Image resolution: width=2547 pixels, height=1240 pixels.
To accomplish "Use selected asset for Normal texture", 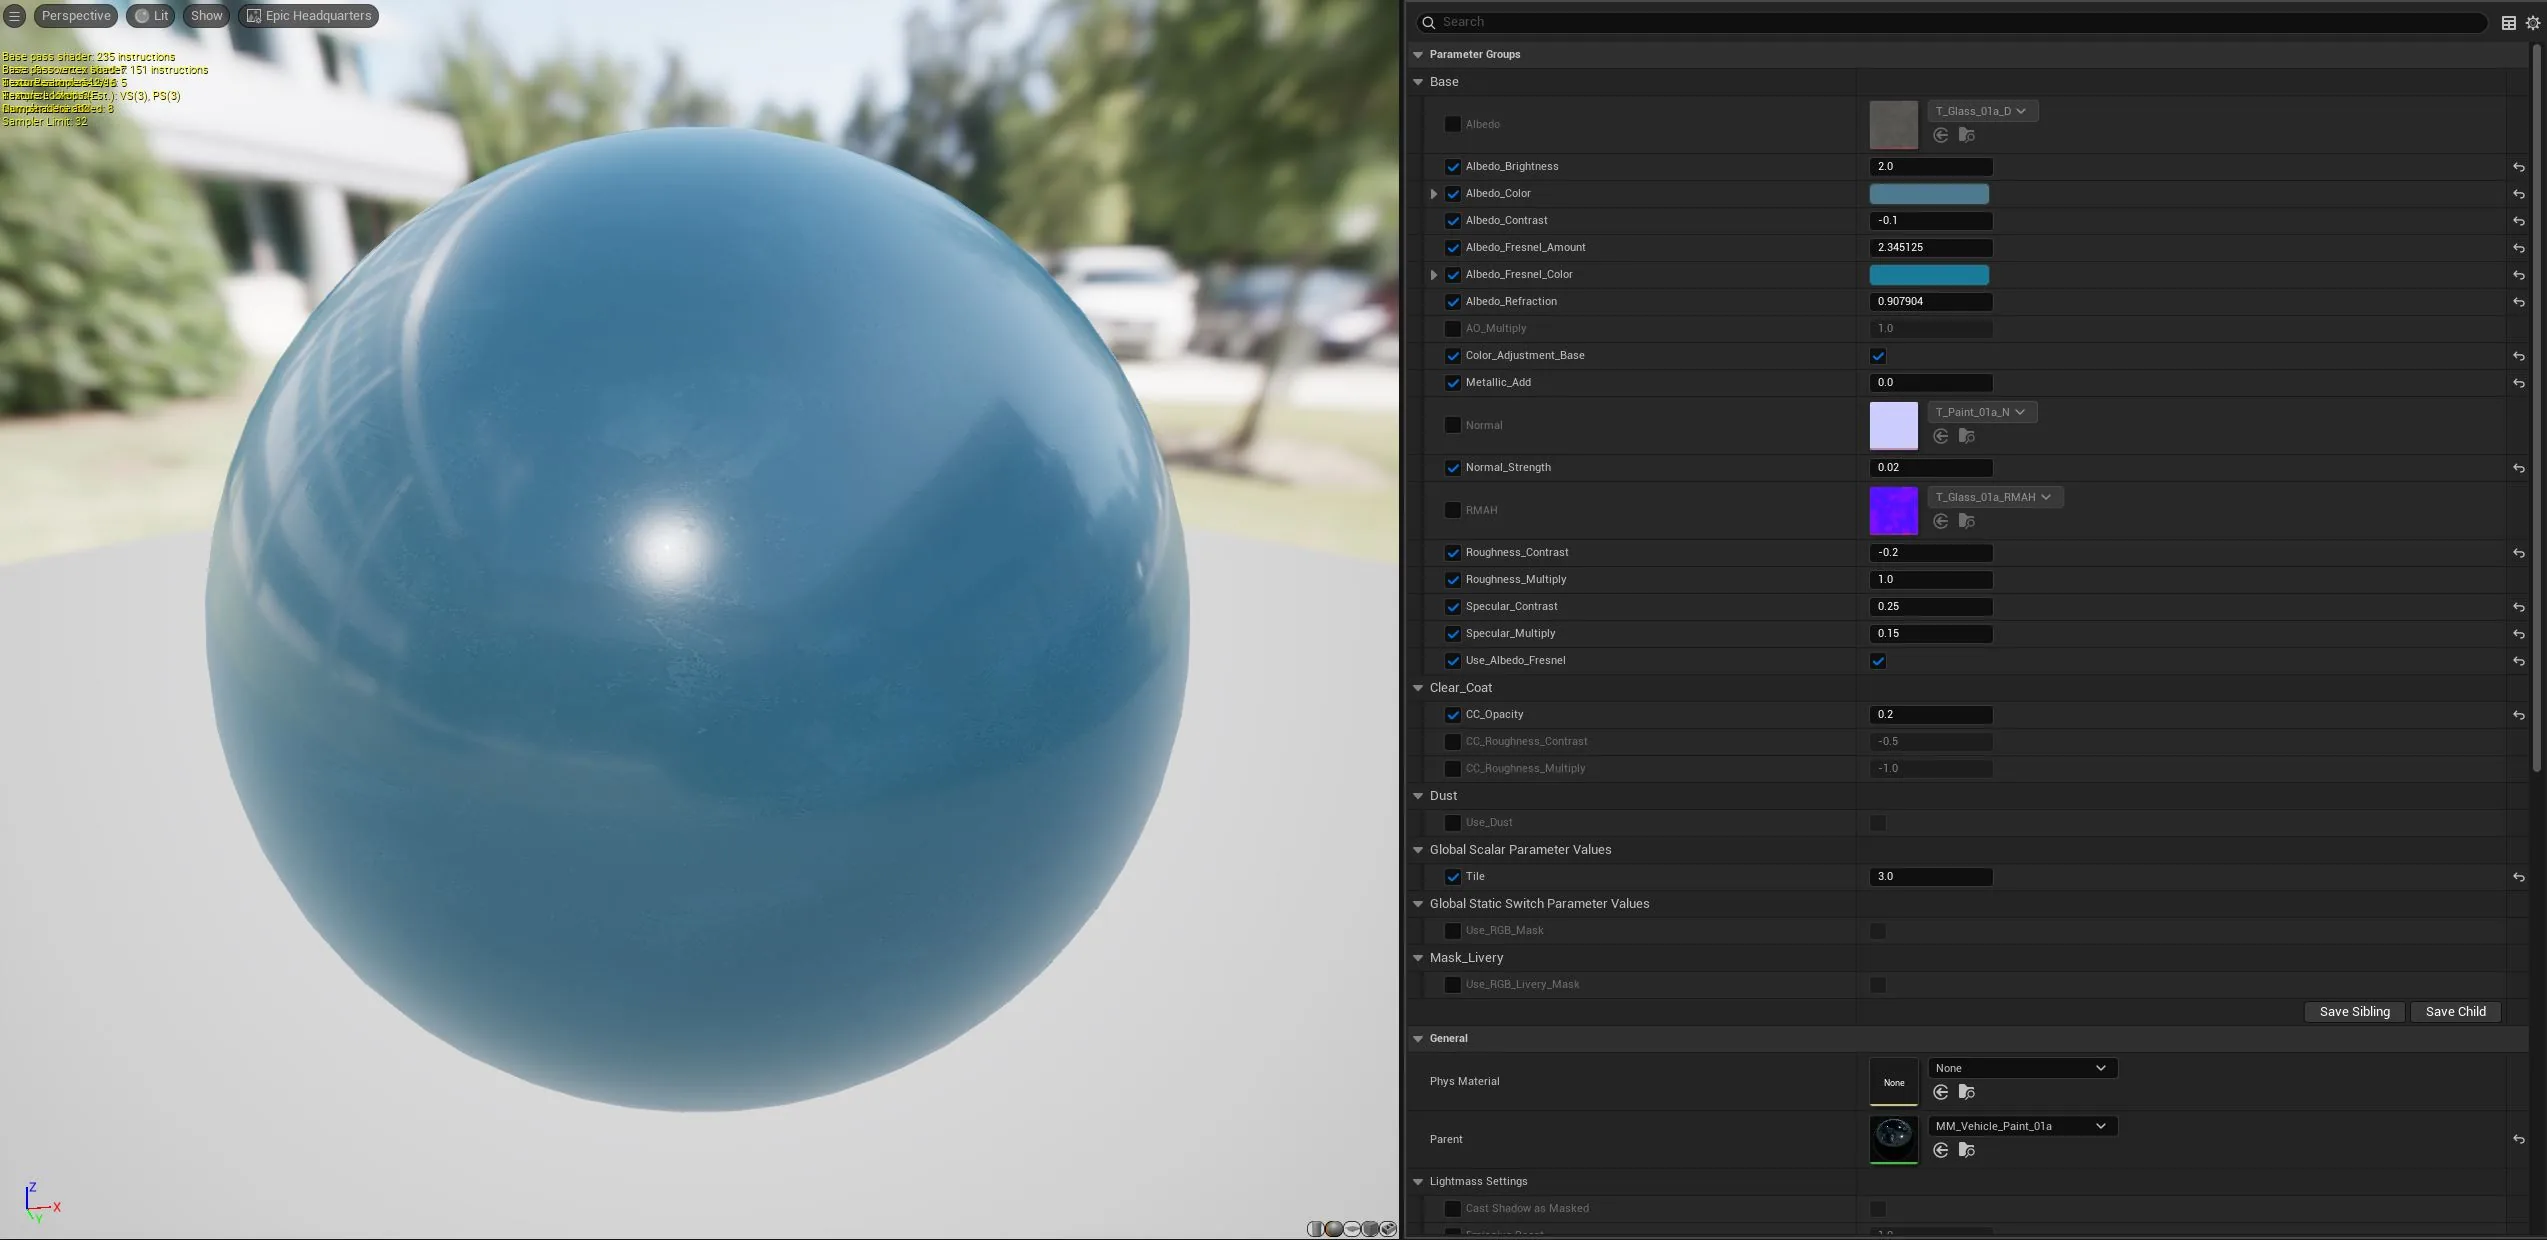I will tap(1941, 436).
